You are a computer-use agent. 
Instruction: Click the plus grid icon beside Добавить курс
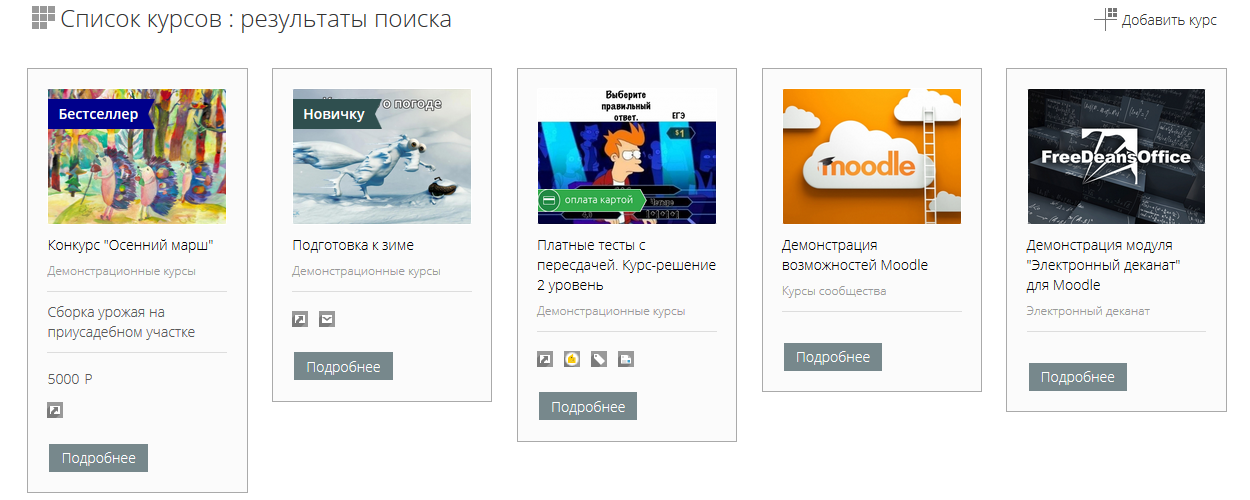pos(1106,19)
